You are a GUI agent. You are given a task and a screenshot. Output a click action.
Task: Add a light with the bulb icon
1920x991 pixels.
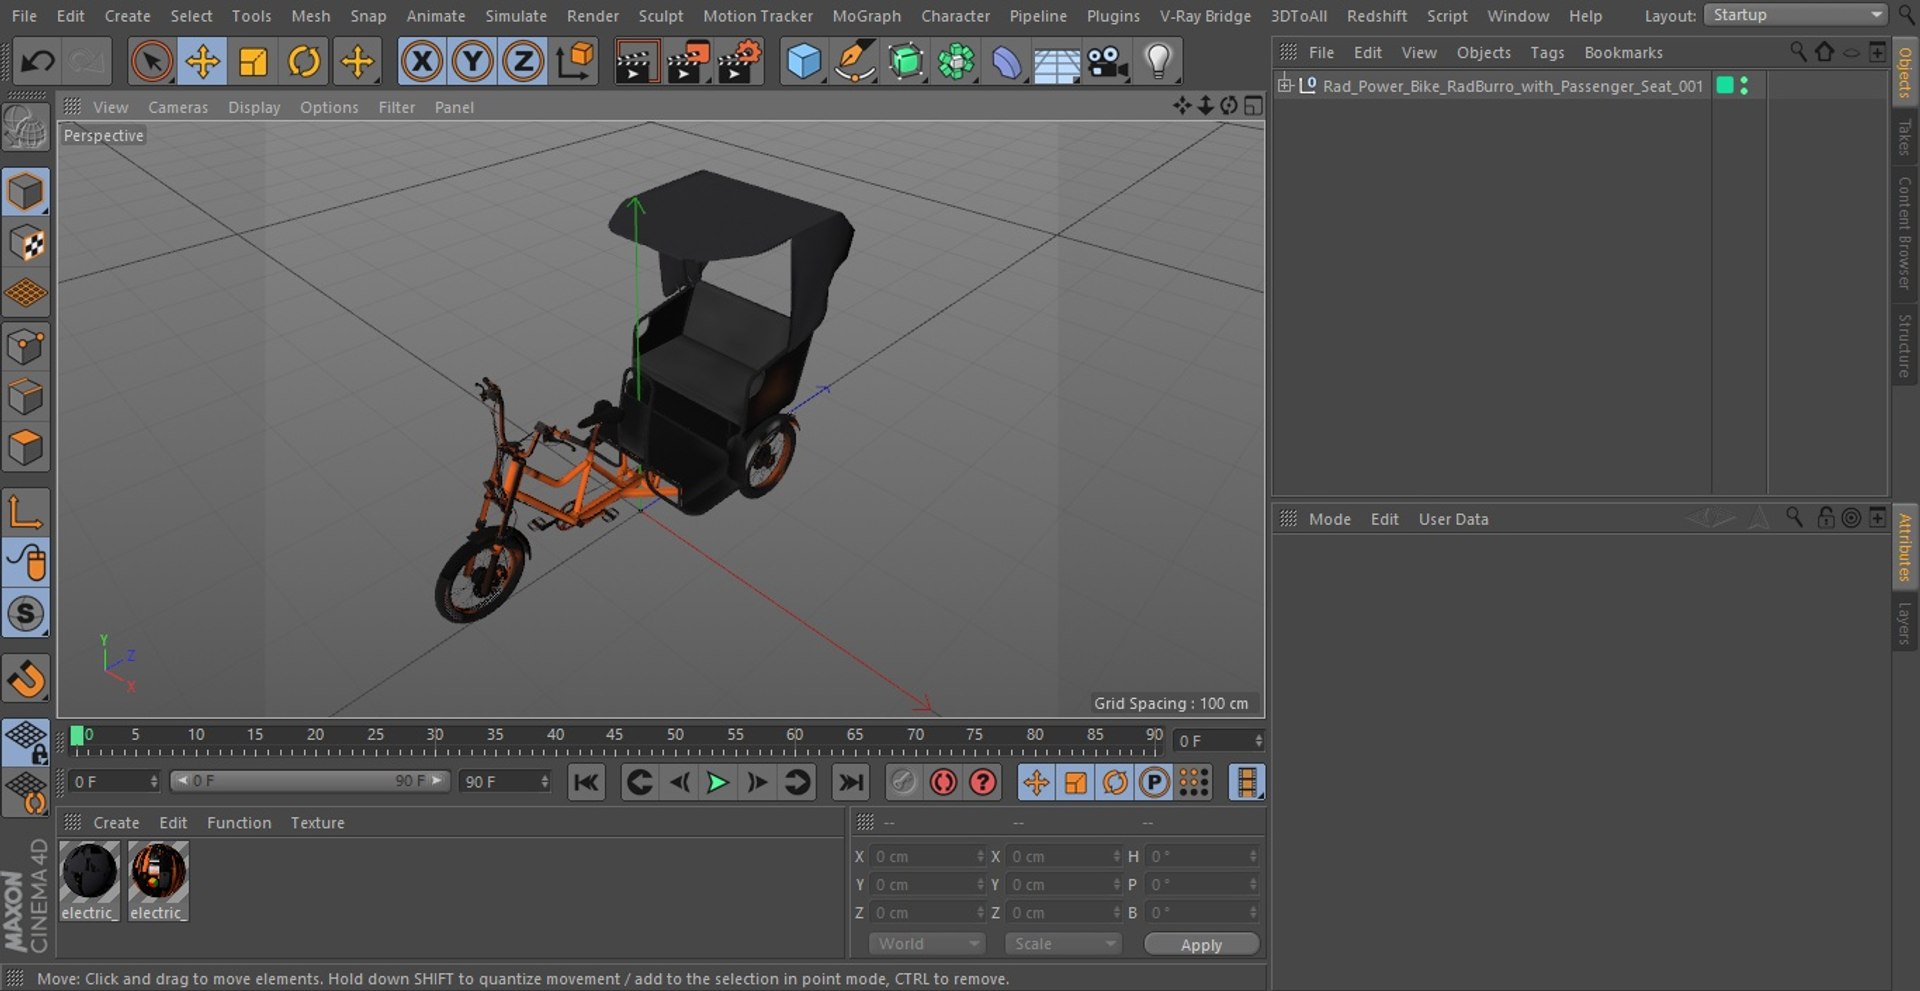pos(1158,62)
